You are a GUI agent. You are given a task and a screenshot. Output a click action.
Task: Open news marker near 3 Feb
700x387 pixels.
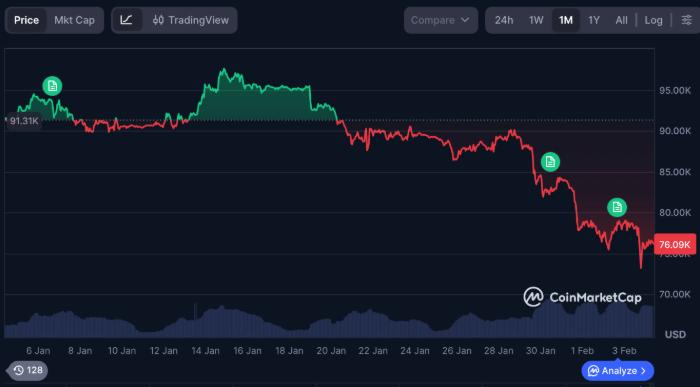(617, 207)
